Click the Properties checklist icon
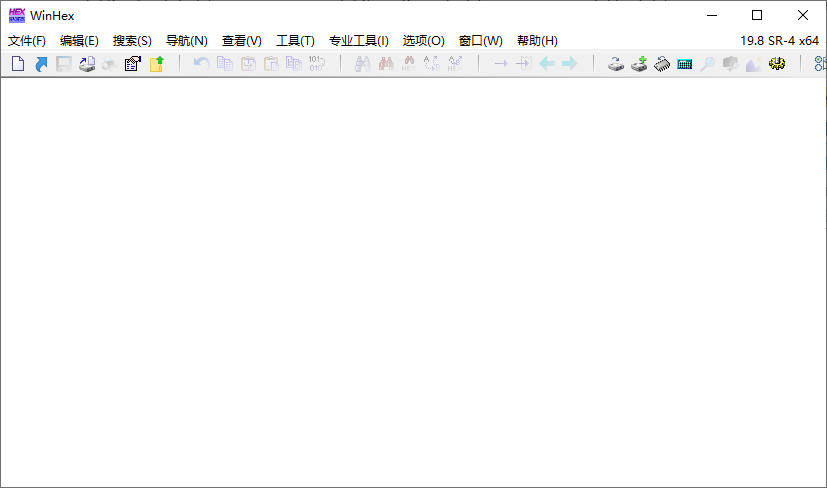Screen dimensions: 827x488 tap(132, 64)
